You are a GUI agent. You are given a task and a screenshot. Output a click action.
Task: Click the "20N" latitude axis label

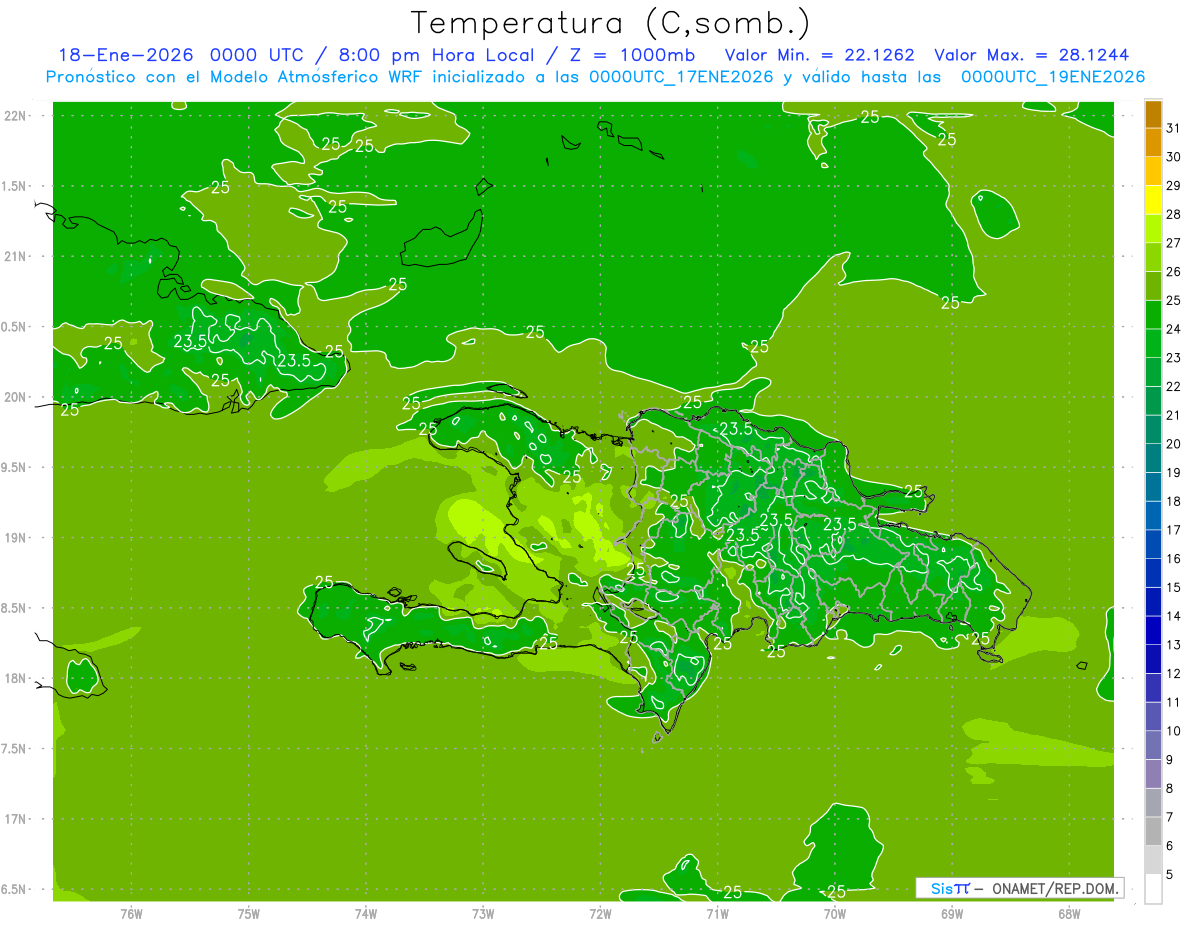pyautogui.click(x=16, y=397)
